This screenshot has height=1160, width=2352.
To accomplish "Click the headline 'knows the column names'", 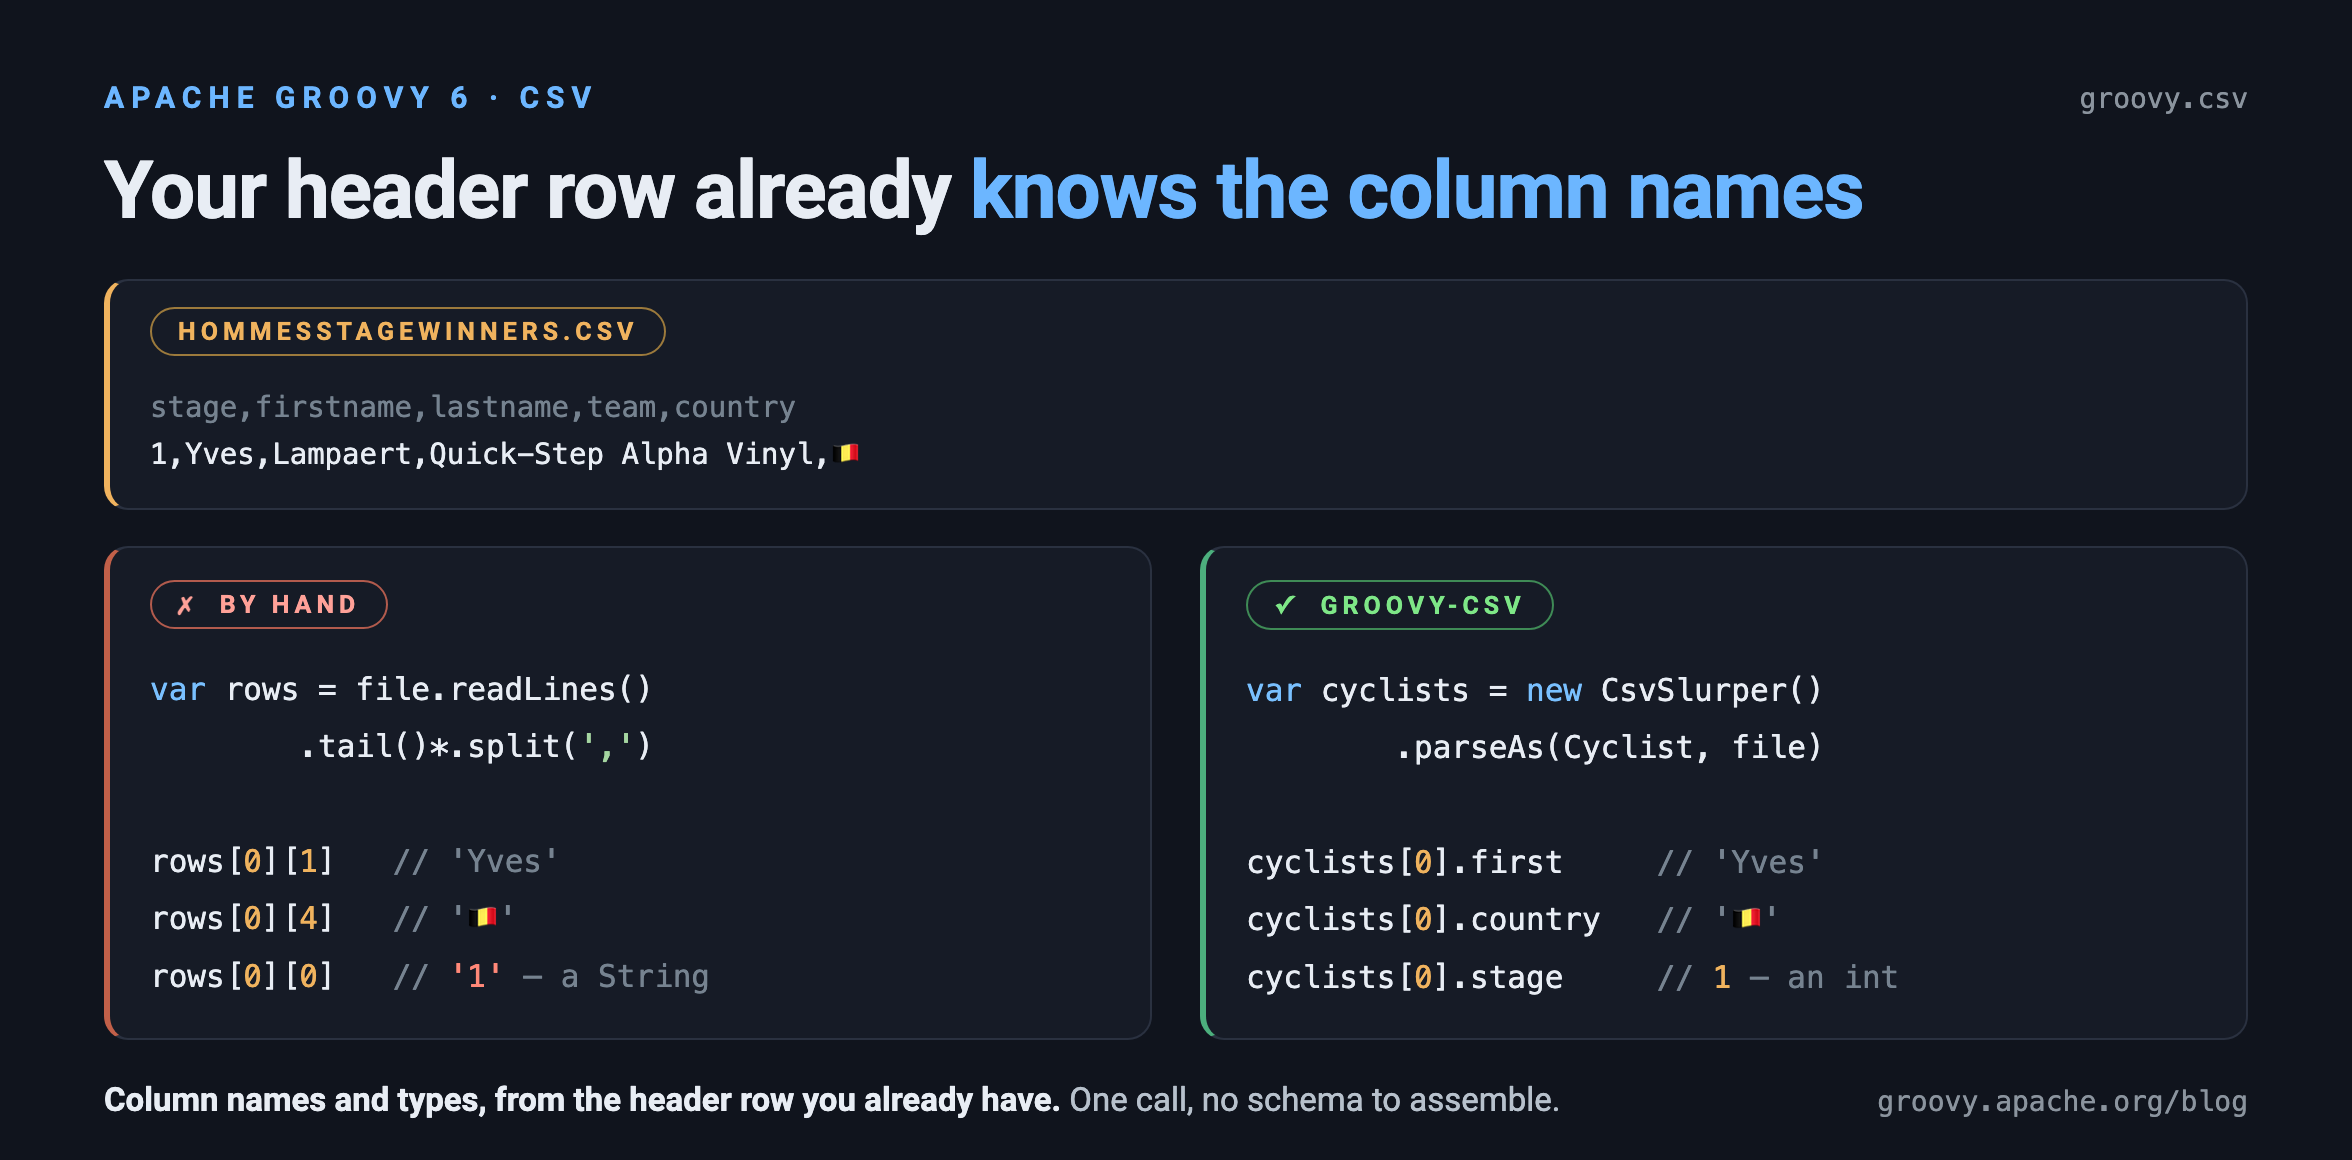I will pyautogui.click(x=1416, y=191).
